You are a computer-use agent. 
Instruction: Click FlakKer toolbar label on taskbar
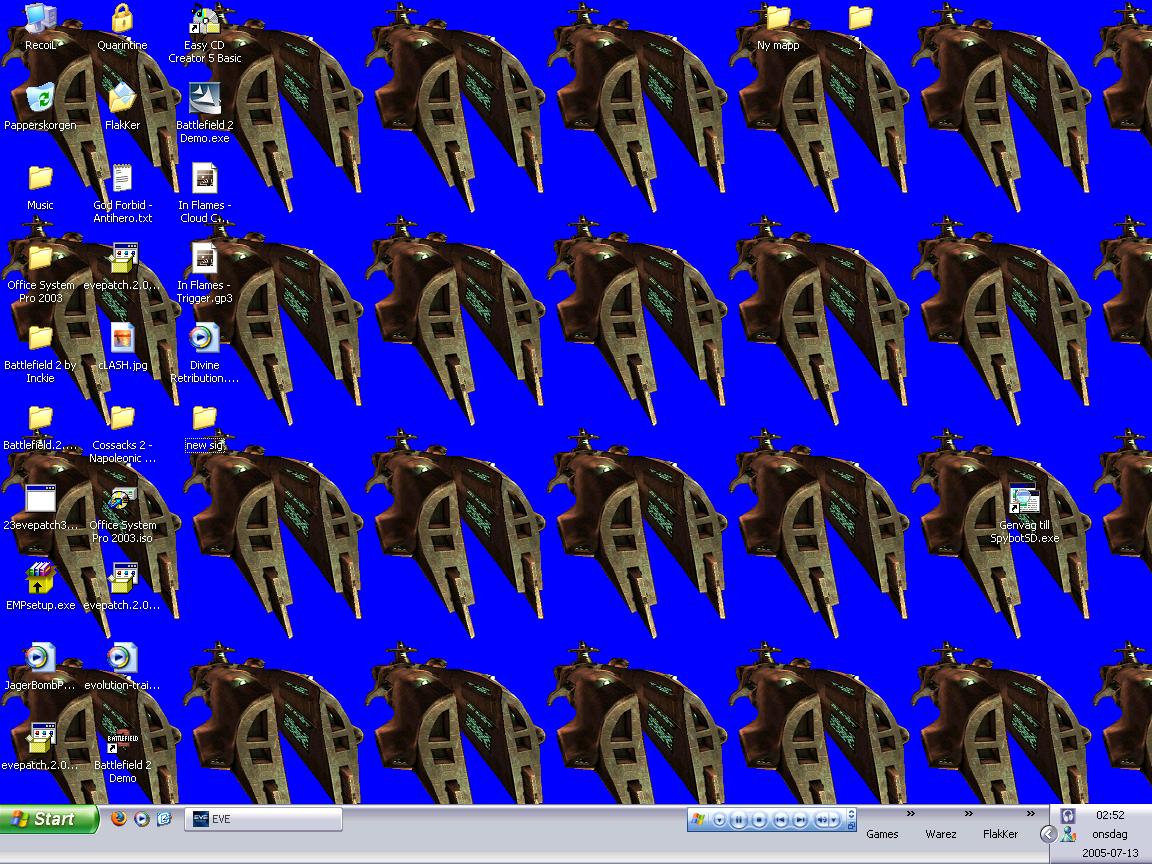click(x=1000, y=834)
